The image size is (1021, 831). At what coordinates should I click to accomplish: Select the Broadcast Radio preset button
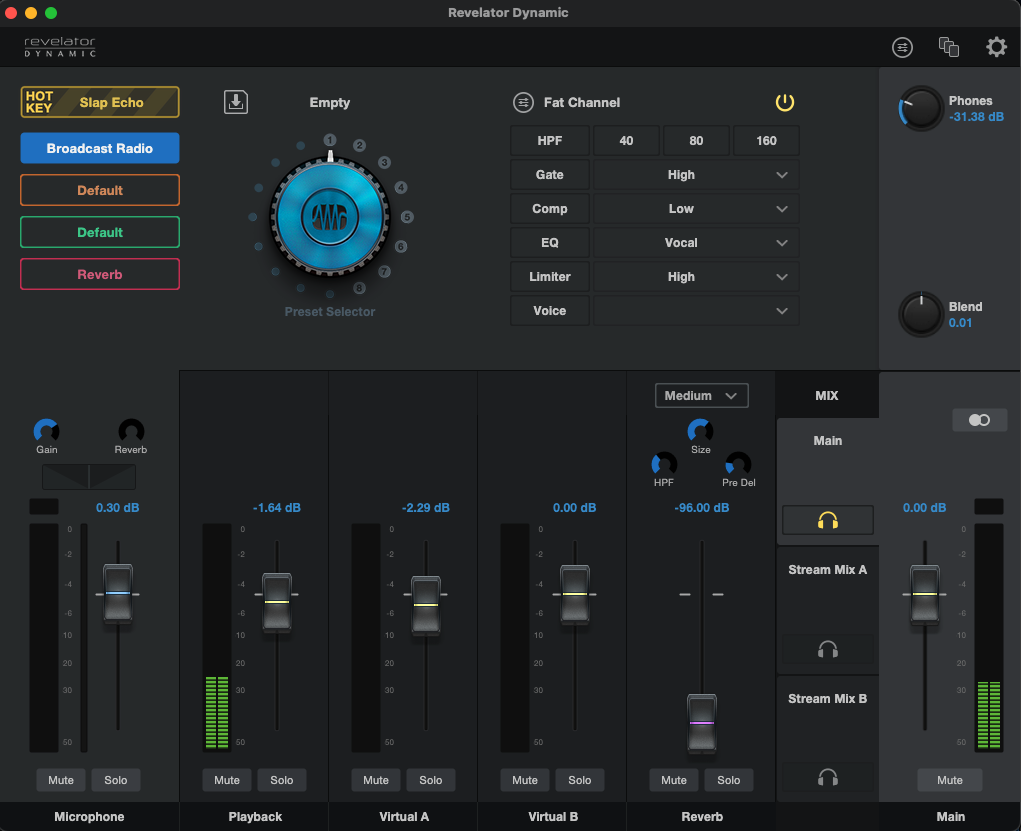click(100, 148)
